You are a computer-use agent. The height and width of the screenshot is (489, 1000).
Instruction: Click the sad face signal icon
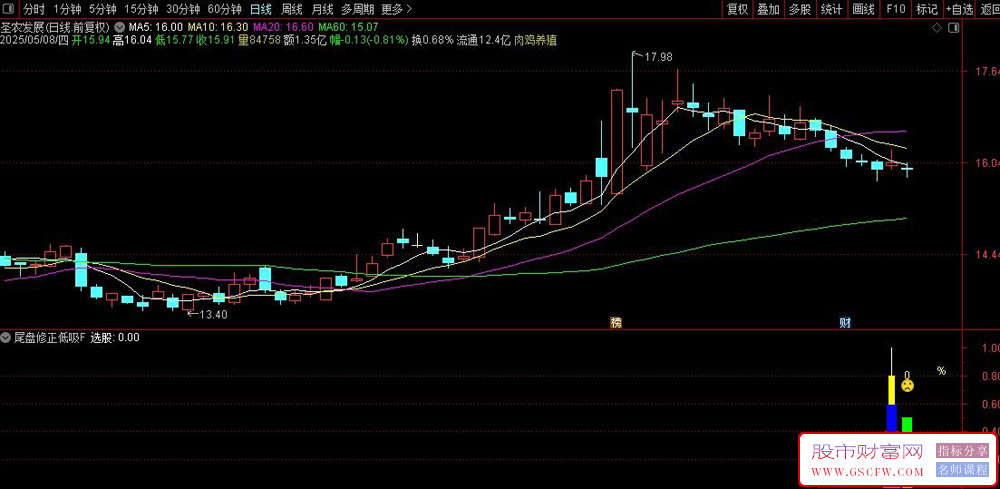pos(907,386)
